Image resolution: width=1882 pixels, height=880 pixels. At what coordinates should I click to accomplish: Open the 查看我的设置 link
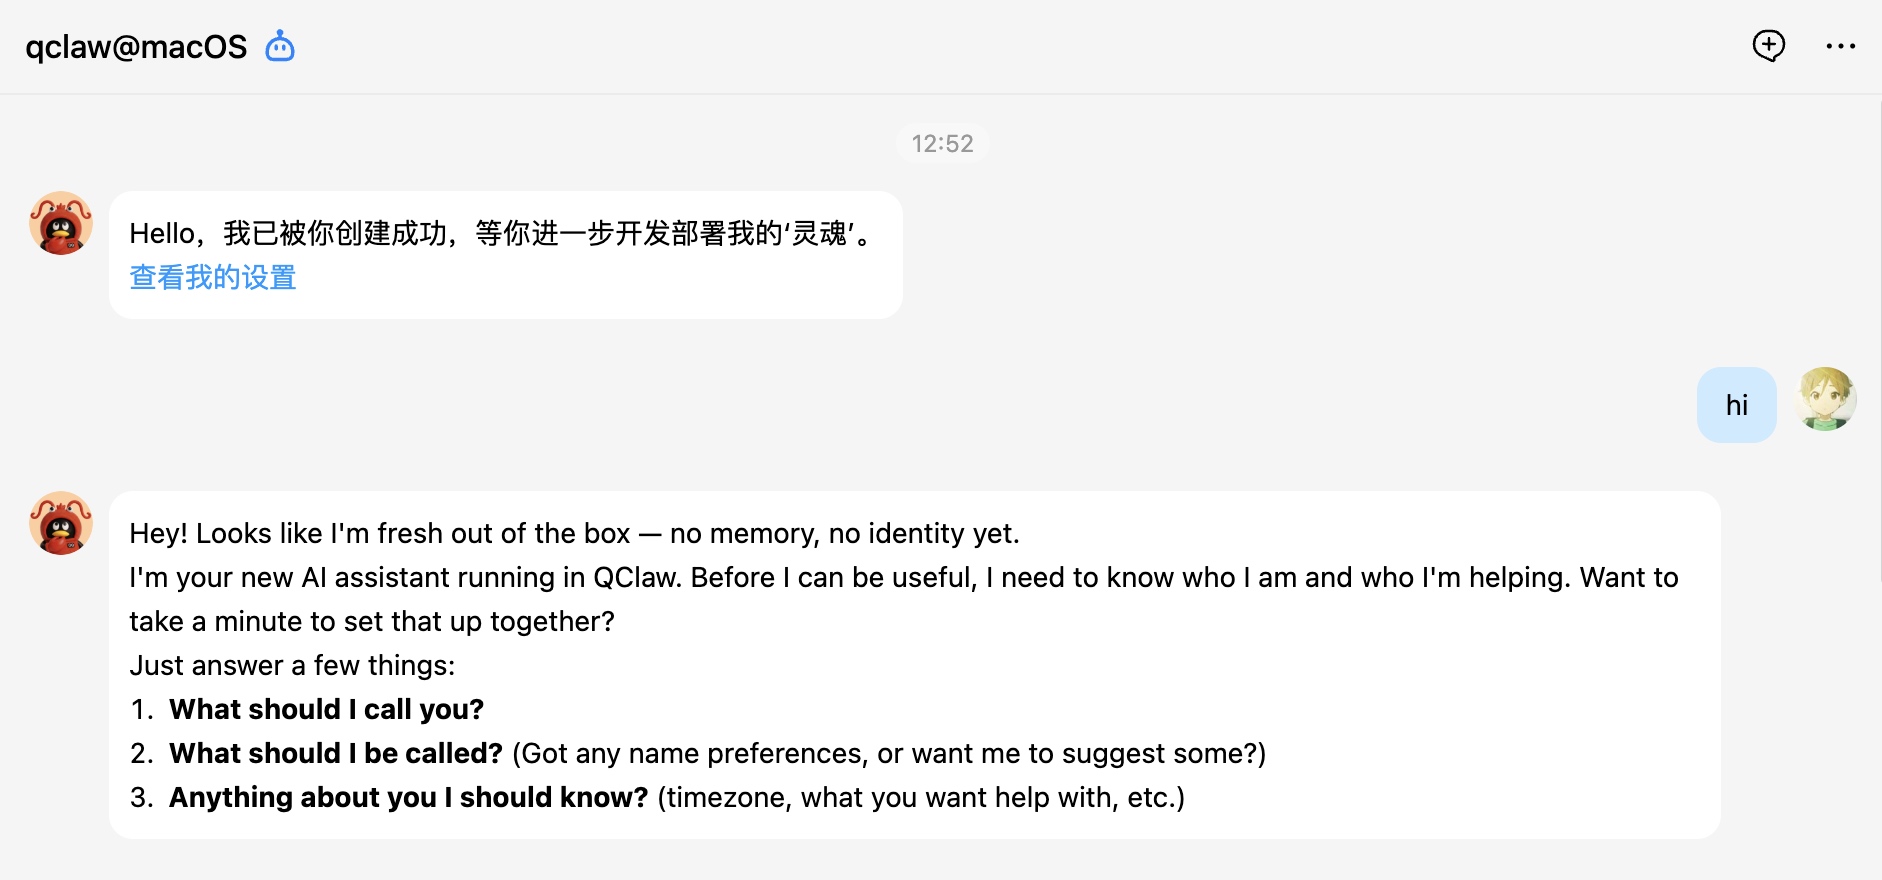click(x=213, y=278)
